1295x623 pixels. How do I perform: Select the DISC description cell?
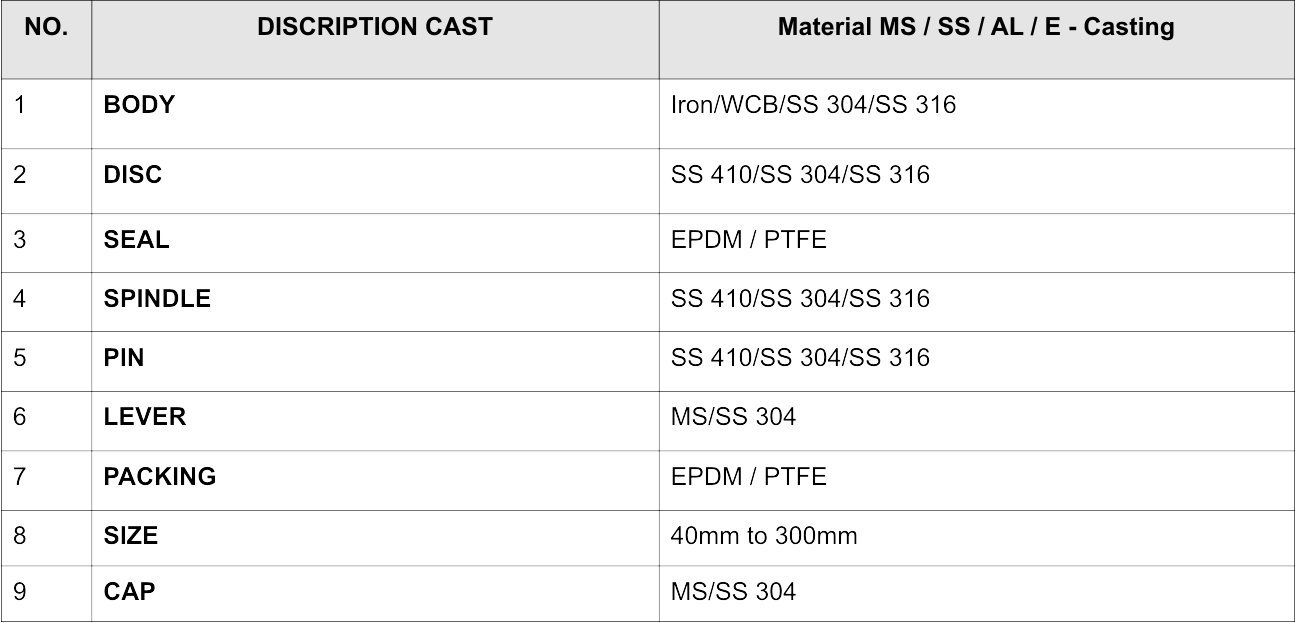375,176
